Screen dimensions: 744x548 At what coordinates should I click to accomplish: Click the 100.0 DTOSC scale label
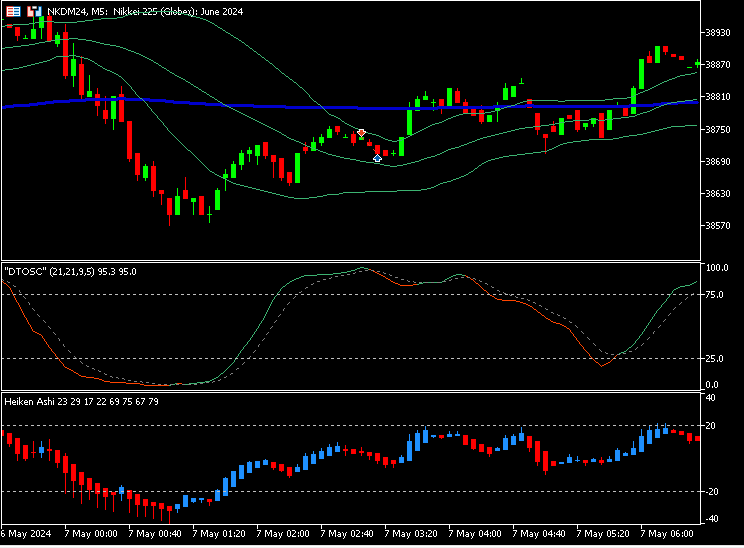point(717,268)
